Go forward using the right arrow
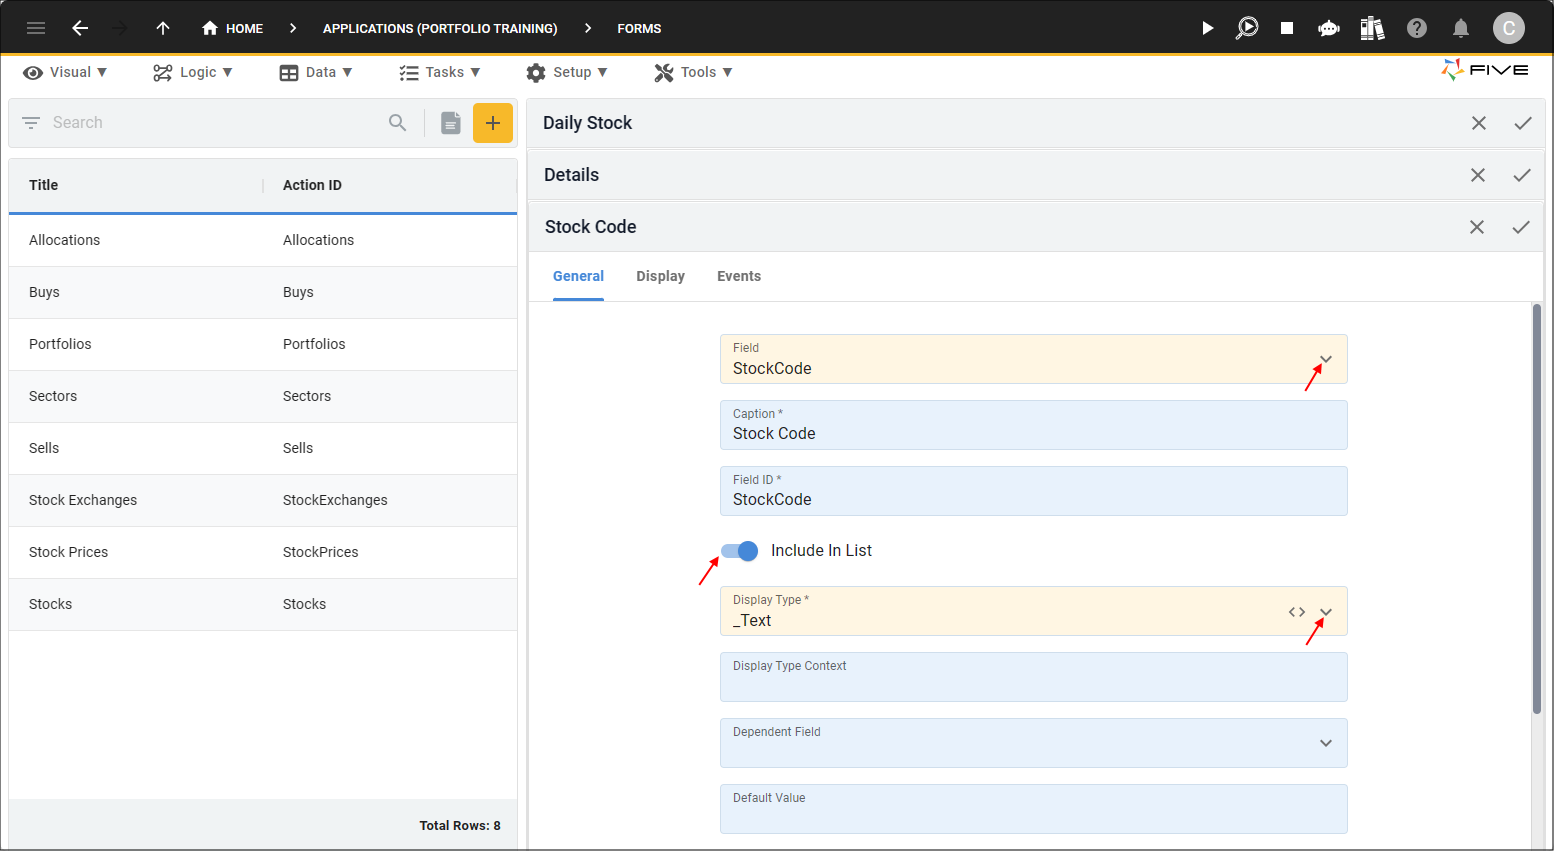 (121, 28)
